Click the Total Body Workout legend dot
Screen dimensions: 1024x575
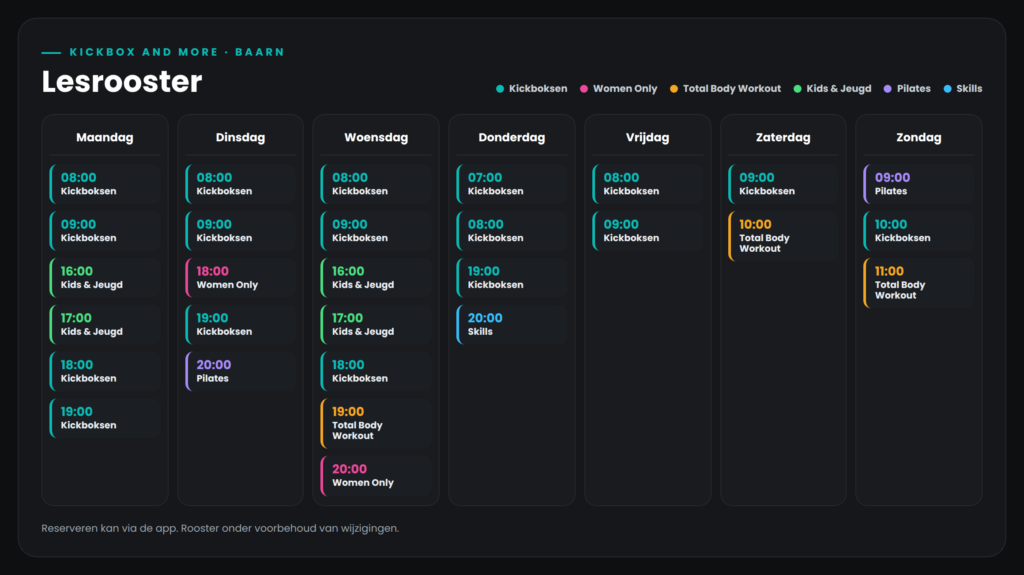[x=674, y=89]
